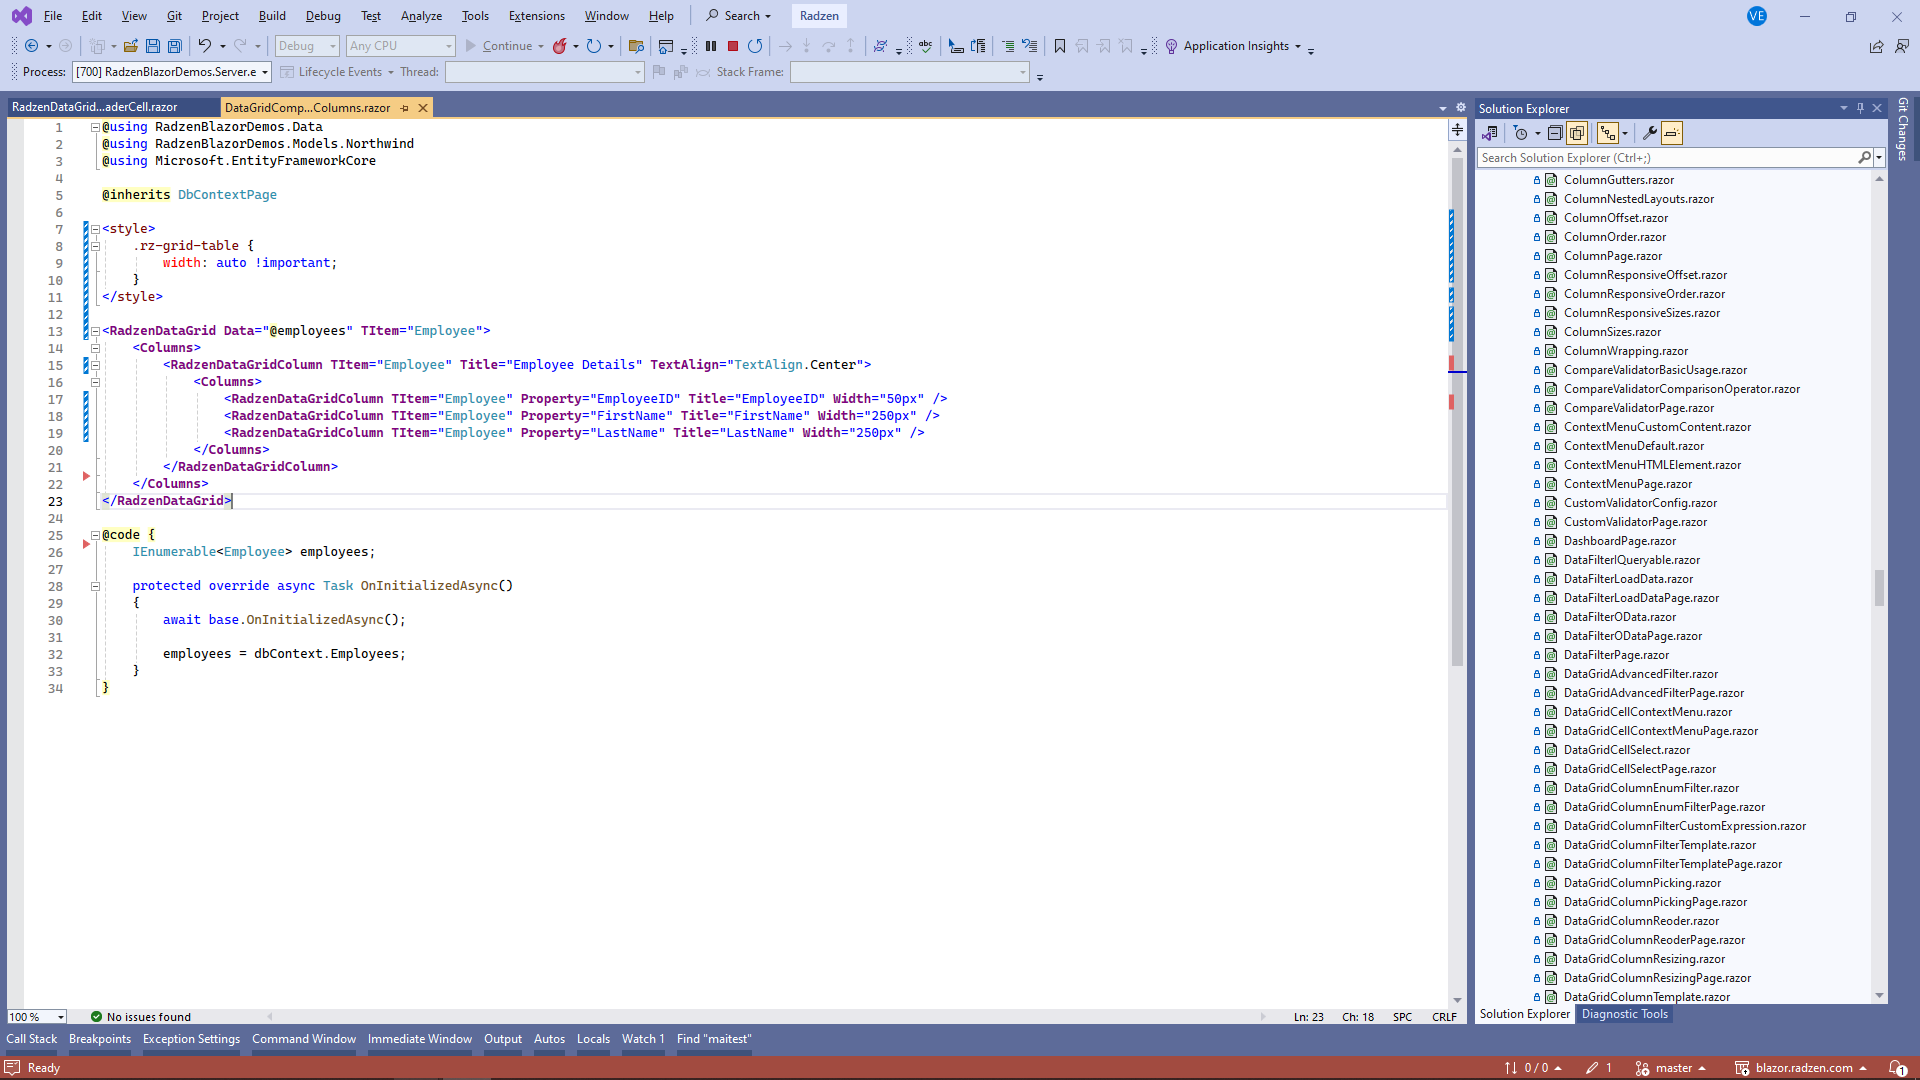Click the Save All icon
This screenshot has height=1080, width=1920.
click(175, 46)
